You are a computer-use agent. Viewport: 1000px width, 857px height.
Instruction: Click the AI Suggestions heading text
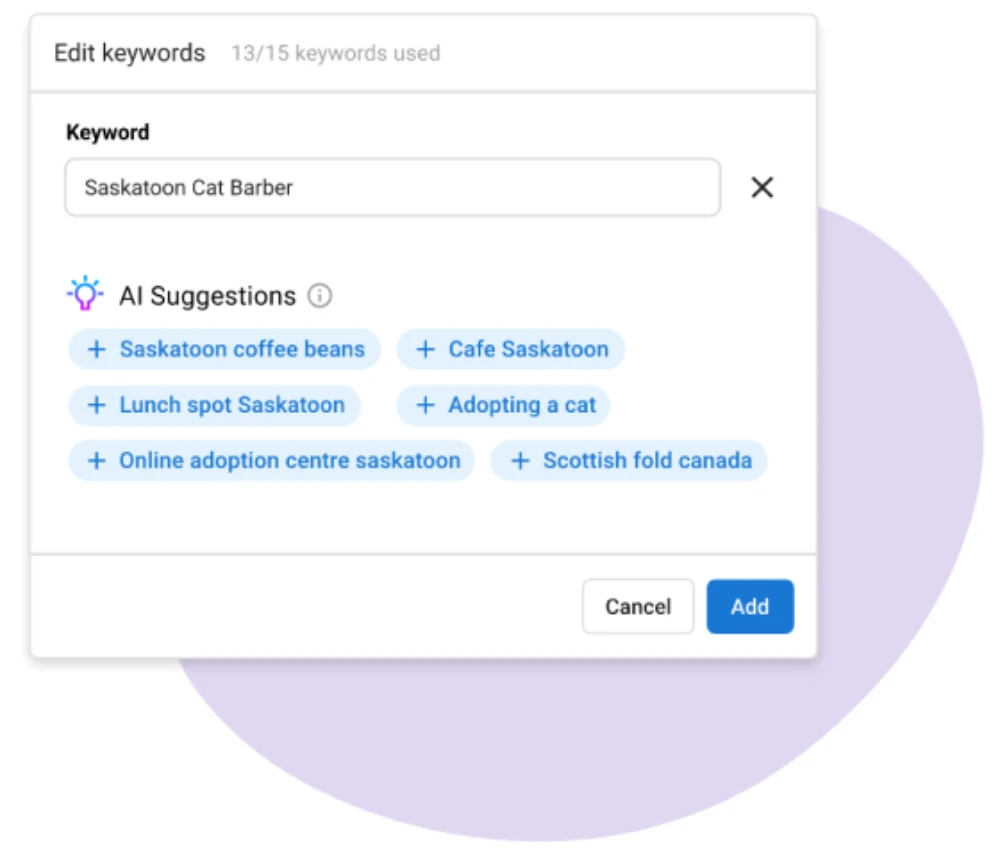pos(207,296)
